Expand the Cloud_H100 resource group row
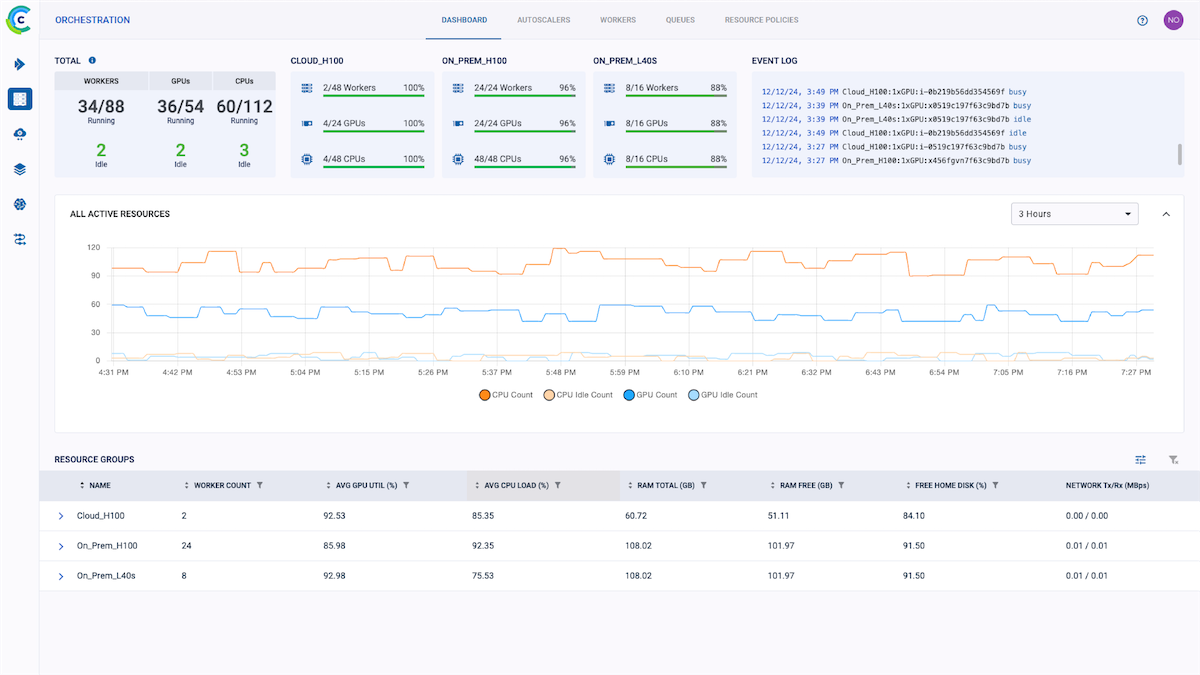1200x675 pixels. pyautogui.click(x=61, y=516)
